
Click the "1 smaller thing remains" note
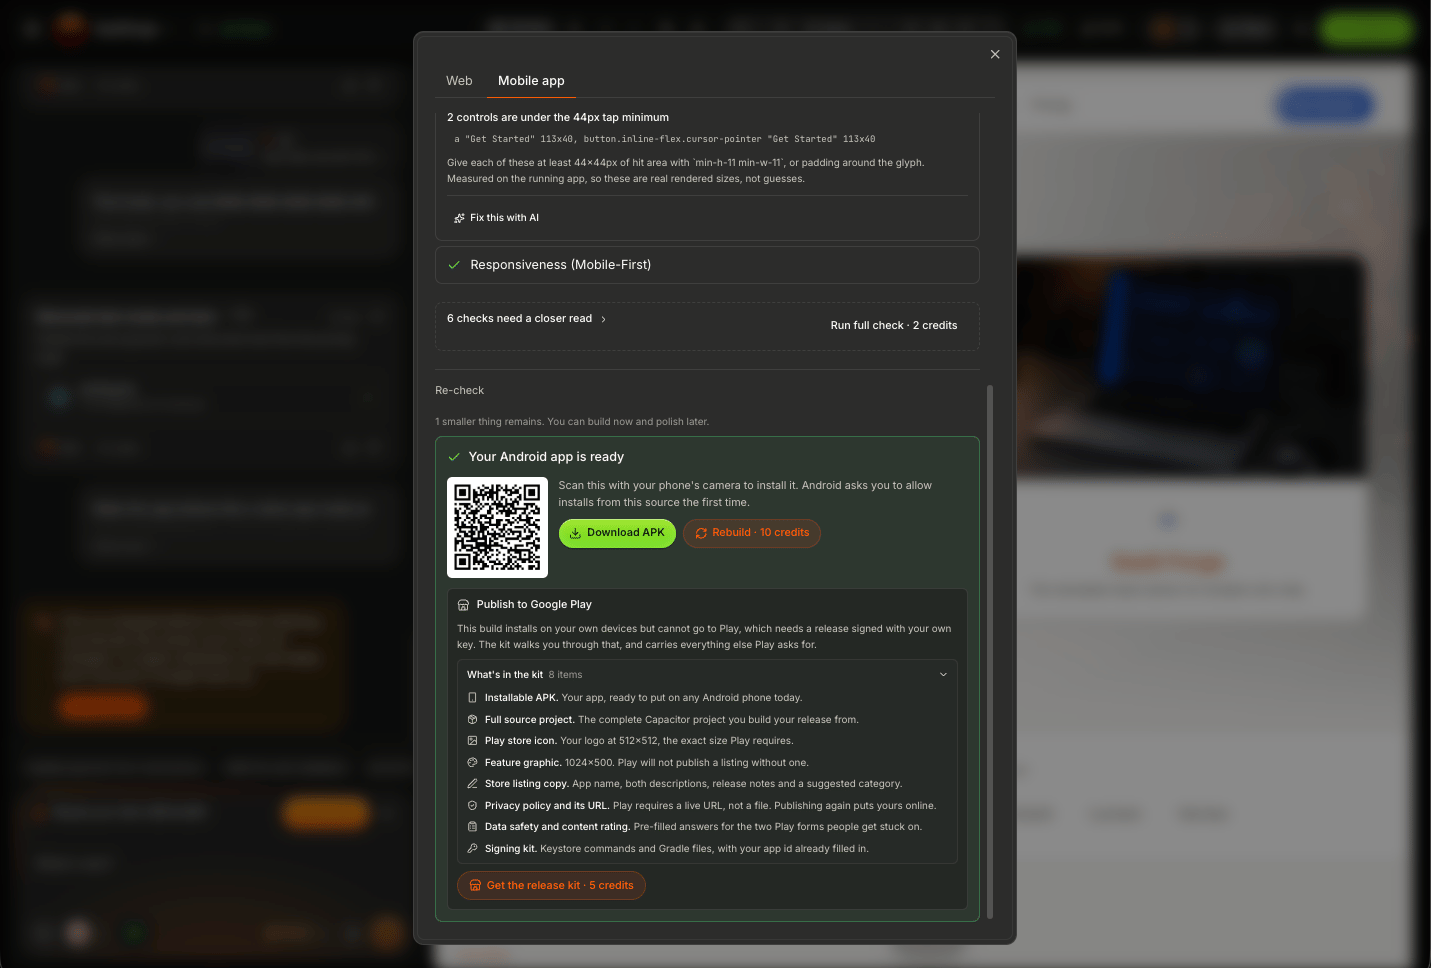tap(572, 422)
